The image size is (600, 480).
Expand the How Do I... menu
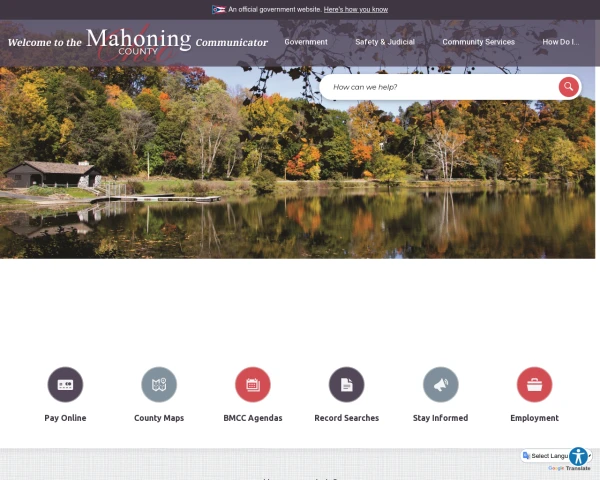561,42
